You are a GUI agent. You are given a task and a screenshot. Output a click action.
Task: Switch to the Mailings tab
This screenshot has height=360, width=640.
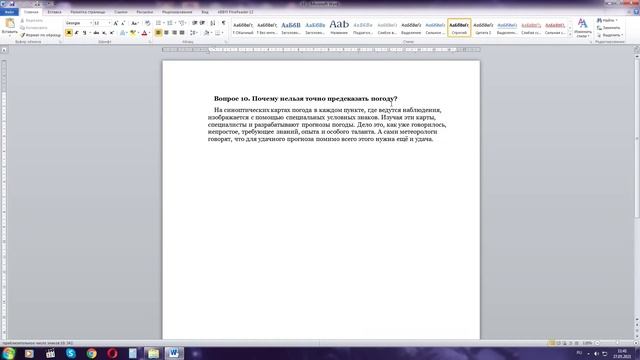pyautogui.click(x=144, y=12)
